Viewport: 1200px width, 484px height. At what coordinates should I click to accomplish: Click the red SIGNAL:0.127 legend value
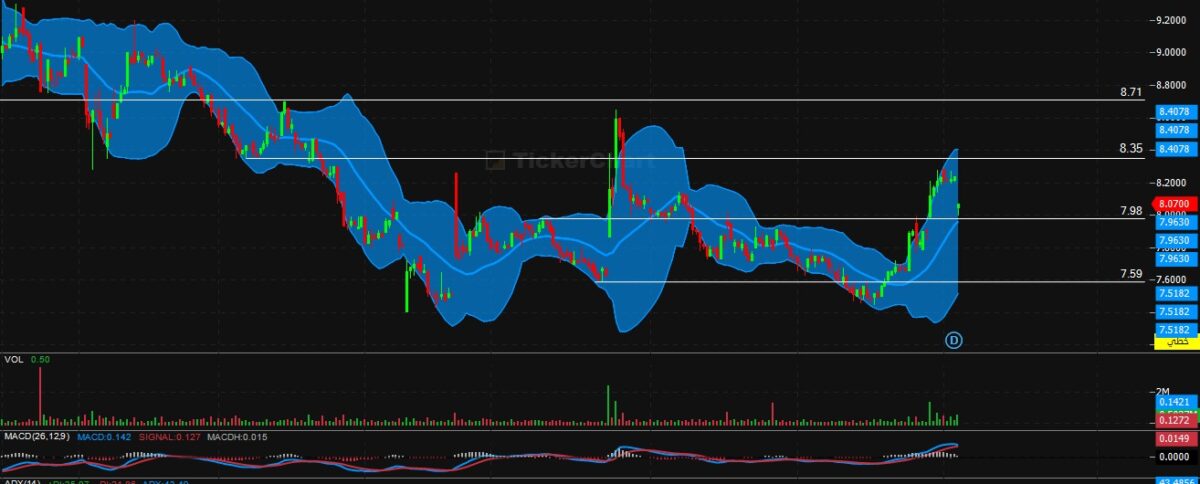(x=168, y=436)
